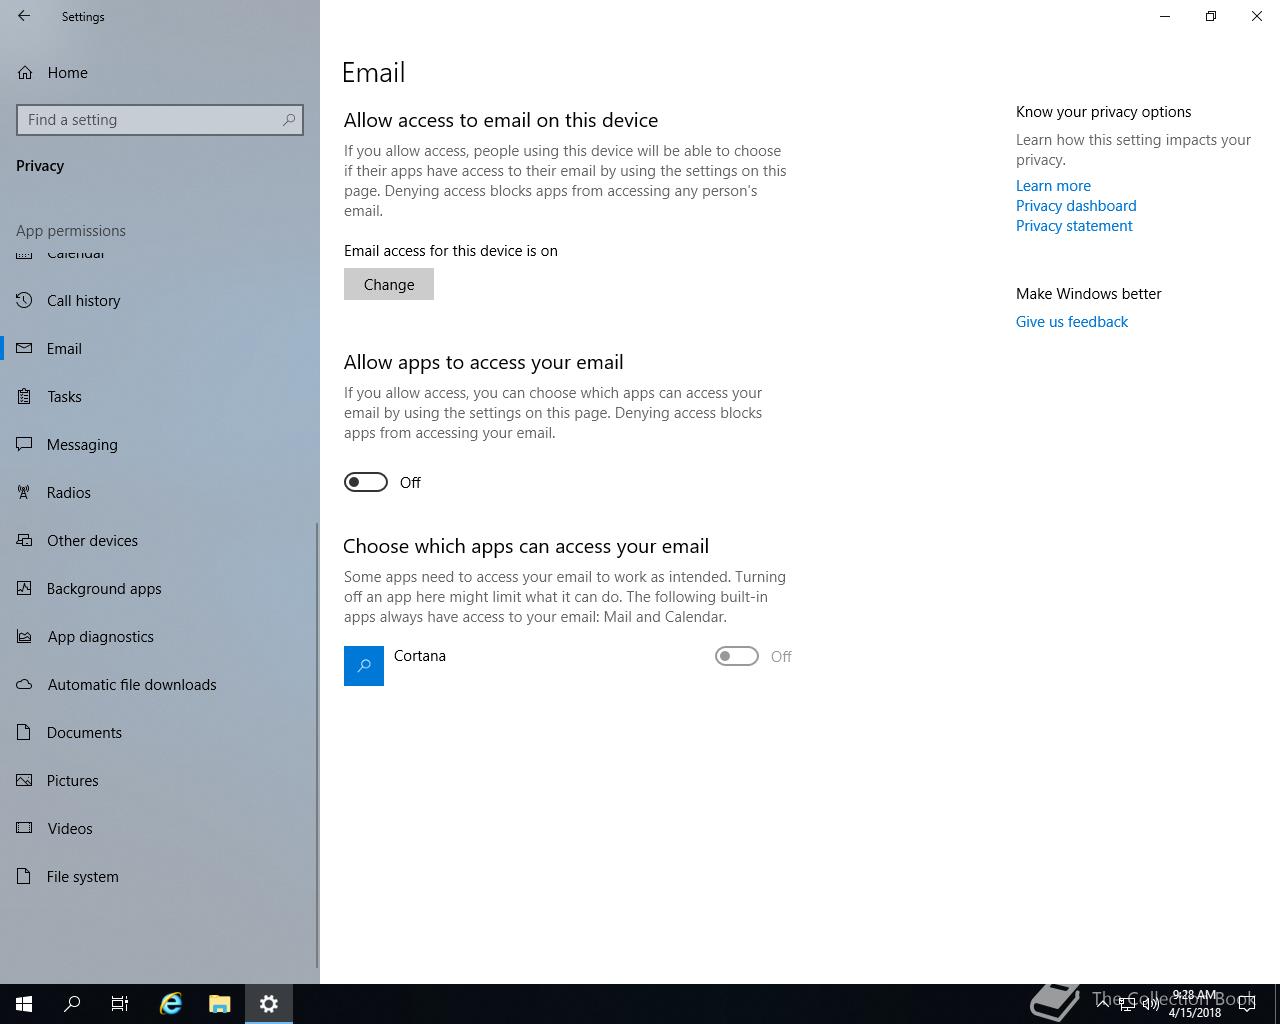Click the Tasks clipboard icon
Image resolution: width=1280 pixels, height=1024 pixels.
click(25, 396)
